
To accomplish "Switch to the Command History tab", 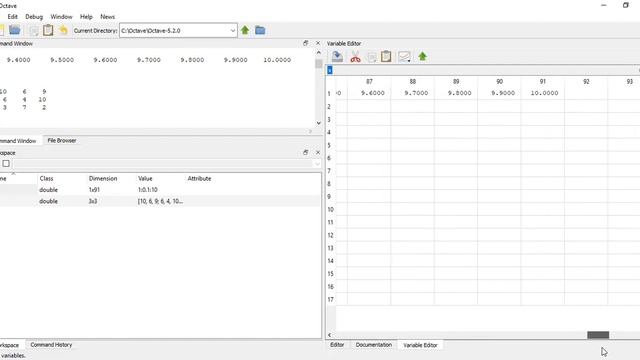I will click(x=51, y=345).
